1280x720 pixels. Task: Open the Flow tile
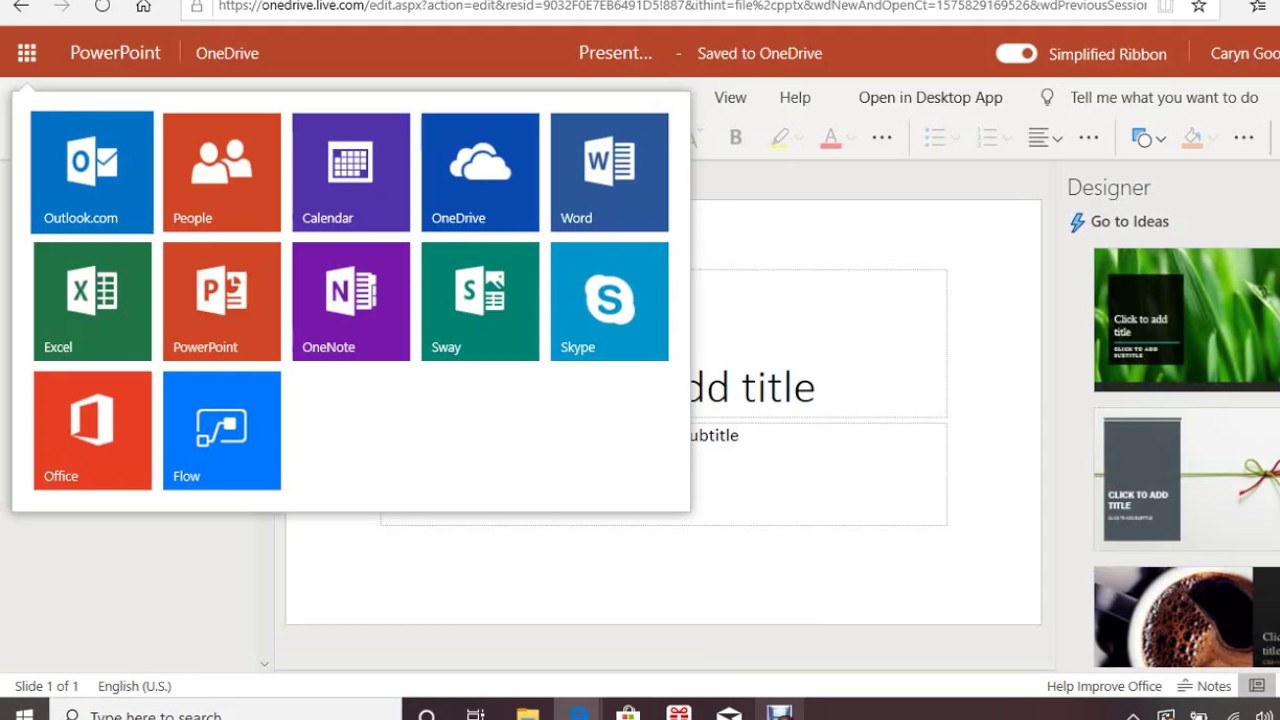[x=222, y=430]
